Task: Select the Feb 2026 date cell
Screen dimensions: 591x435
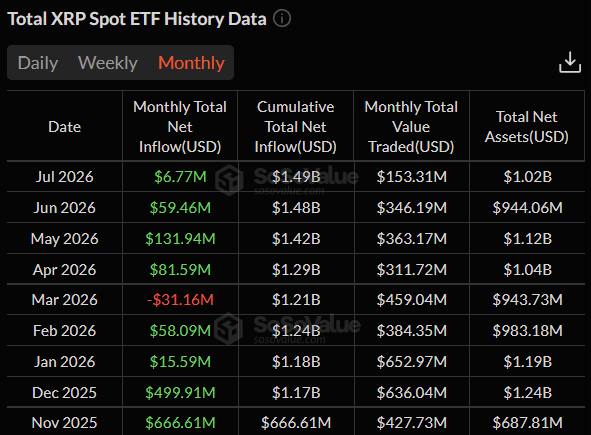Action: tap(64, 331)
